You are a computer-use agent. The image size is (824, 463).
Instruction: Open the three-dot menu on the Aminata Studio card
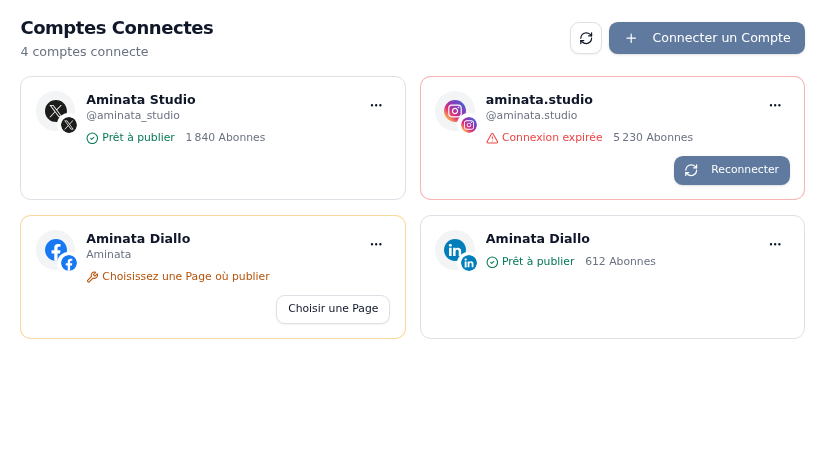pos(376,105)
